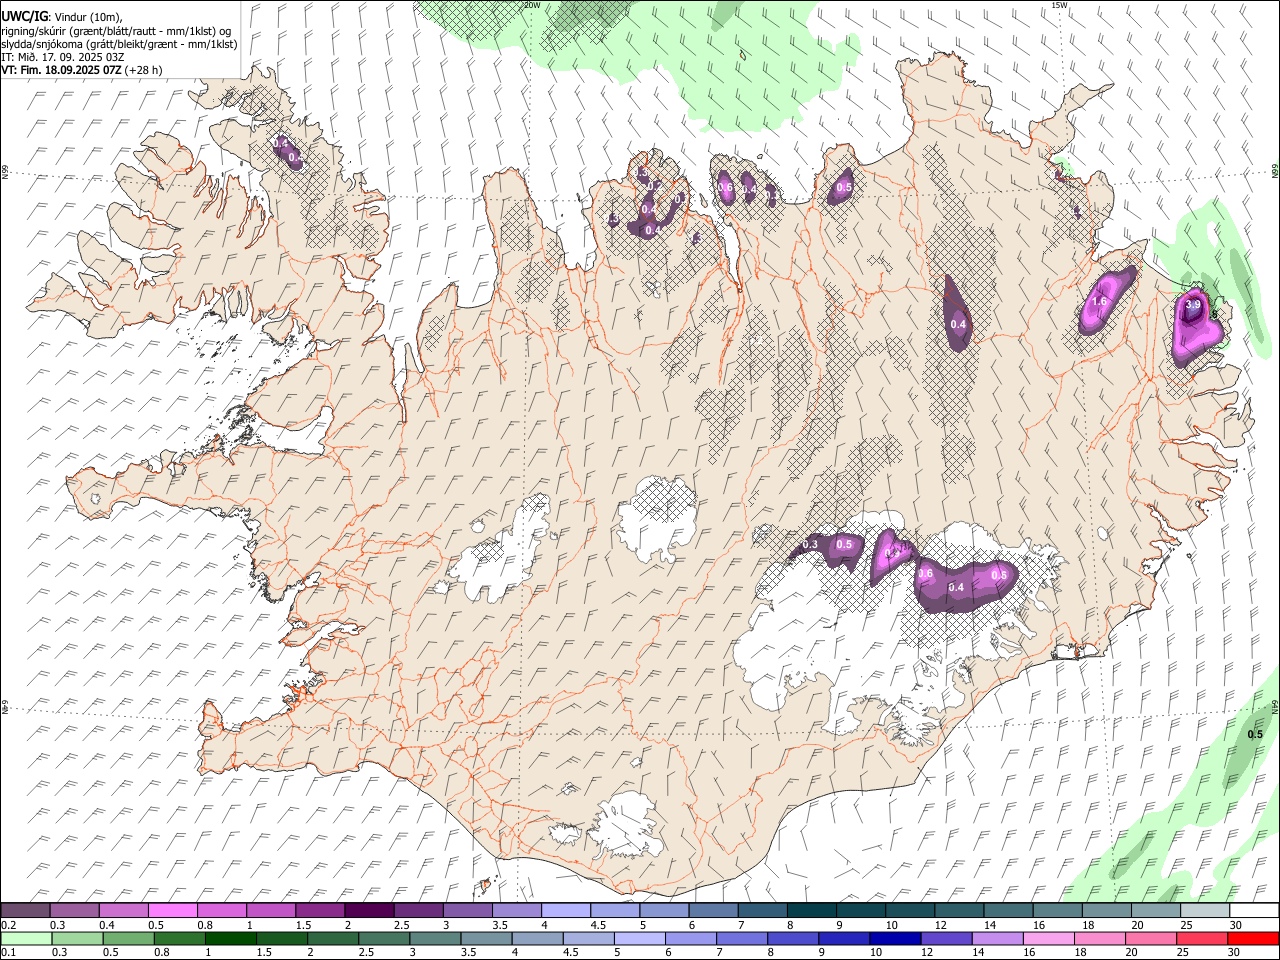Pick lower legend lilac swatch between 14 and 16
1280x960 pixels.
997,938
